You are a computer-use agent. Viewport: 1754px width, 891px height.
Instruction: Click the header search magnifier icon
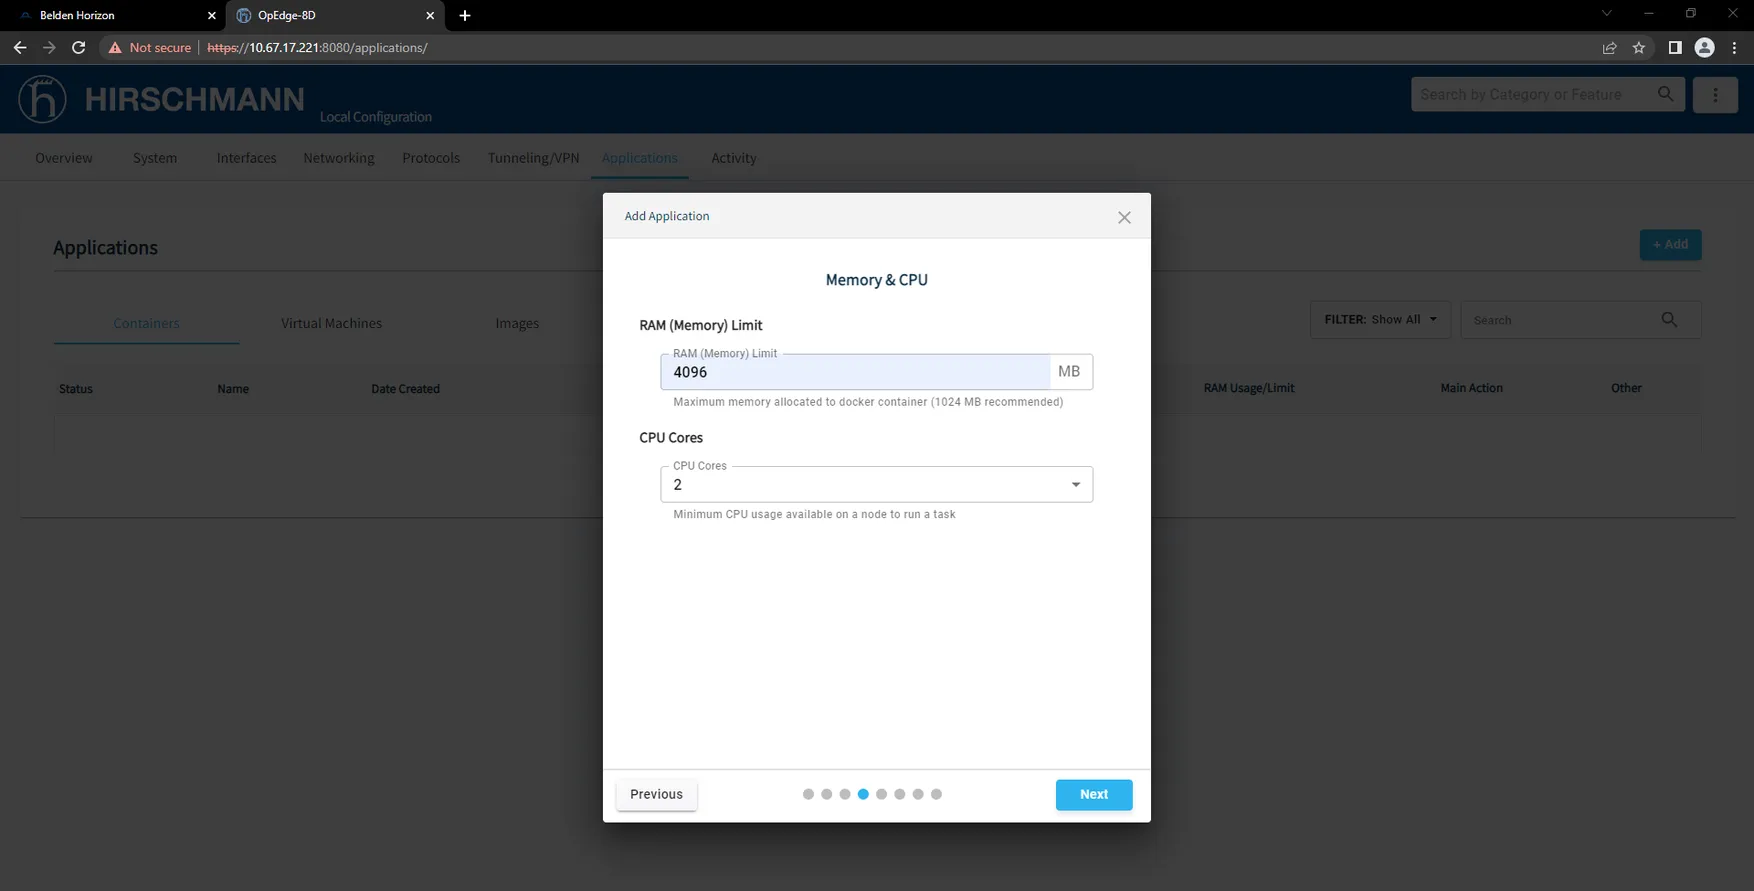[1665, 94]
